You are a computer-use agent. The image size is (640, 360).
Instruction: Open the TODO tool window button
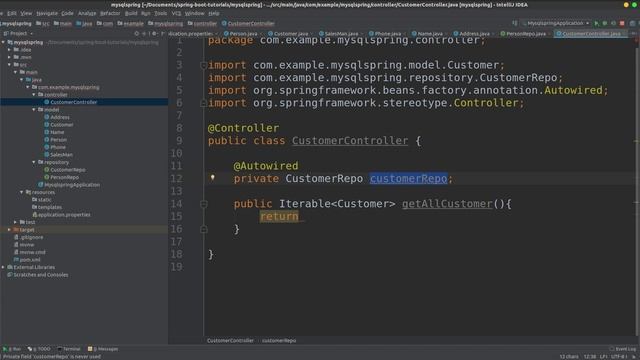point(39,349)
